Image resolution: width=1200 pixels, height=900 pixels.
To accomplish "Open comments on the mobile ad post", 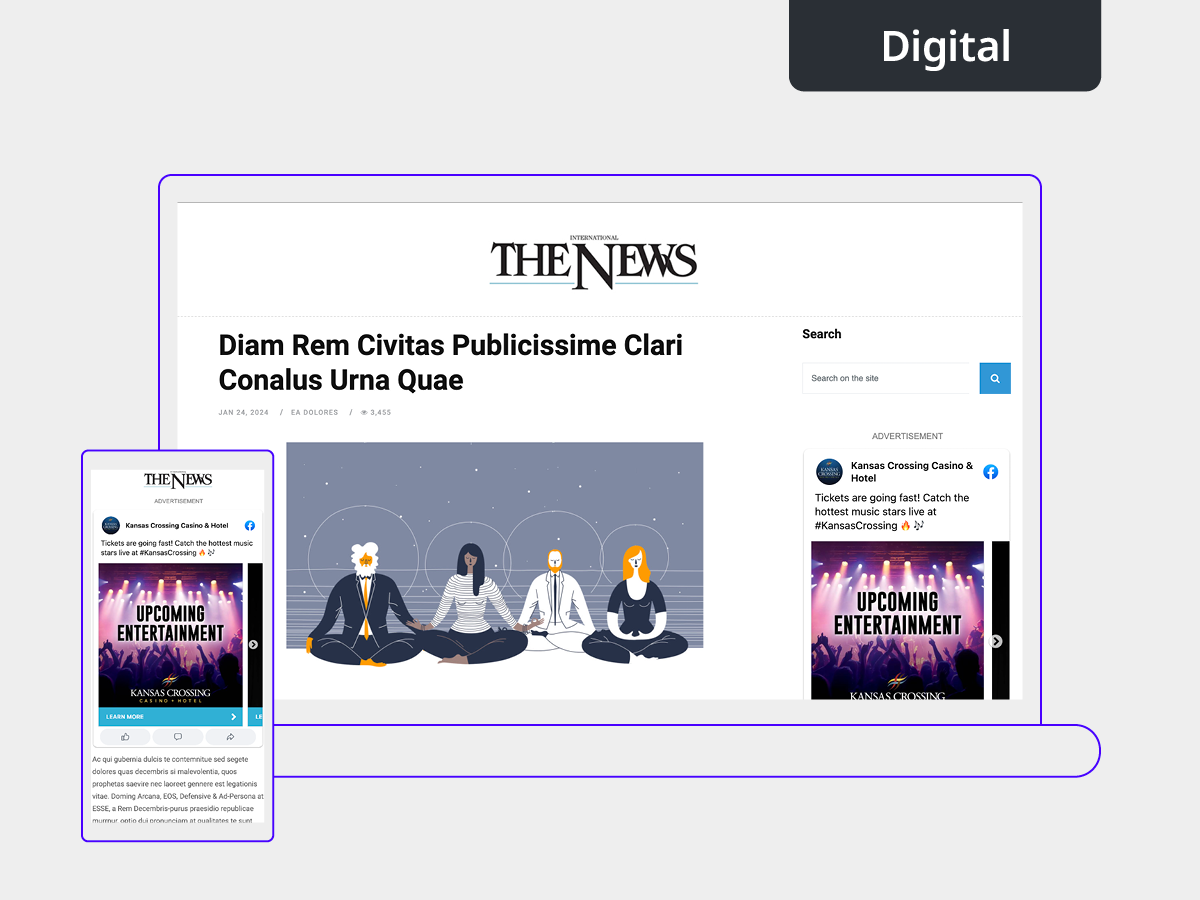I will (x=178, y=737).
